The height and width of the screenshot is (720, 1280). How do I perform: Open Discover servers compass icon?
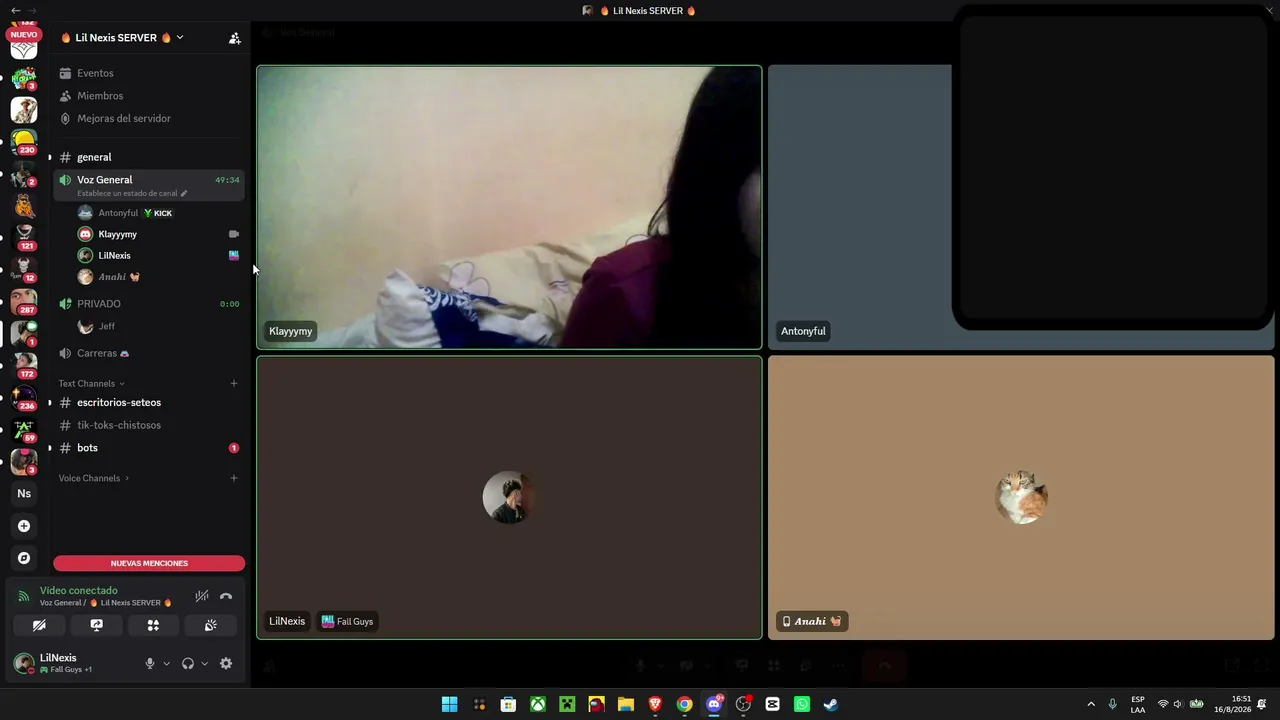click(x=24, y=558)
